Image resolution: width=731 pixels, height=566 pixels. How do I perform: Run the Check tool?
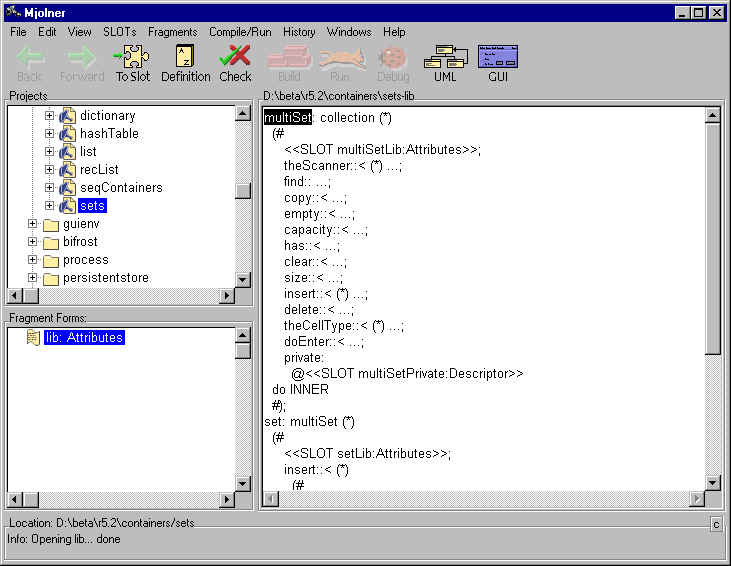pyautogui.click(x=235, y=63)
